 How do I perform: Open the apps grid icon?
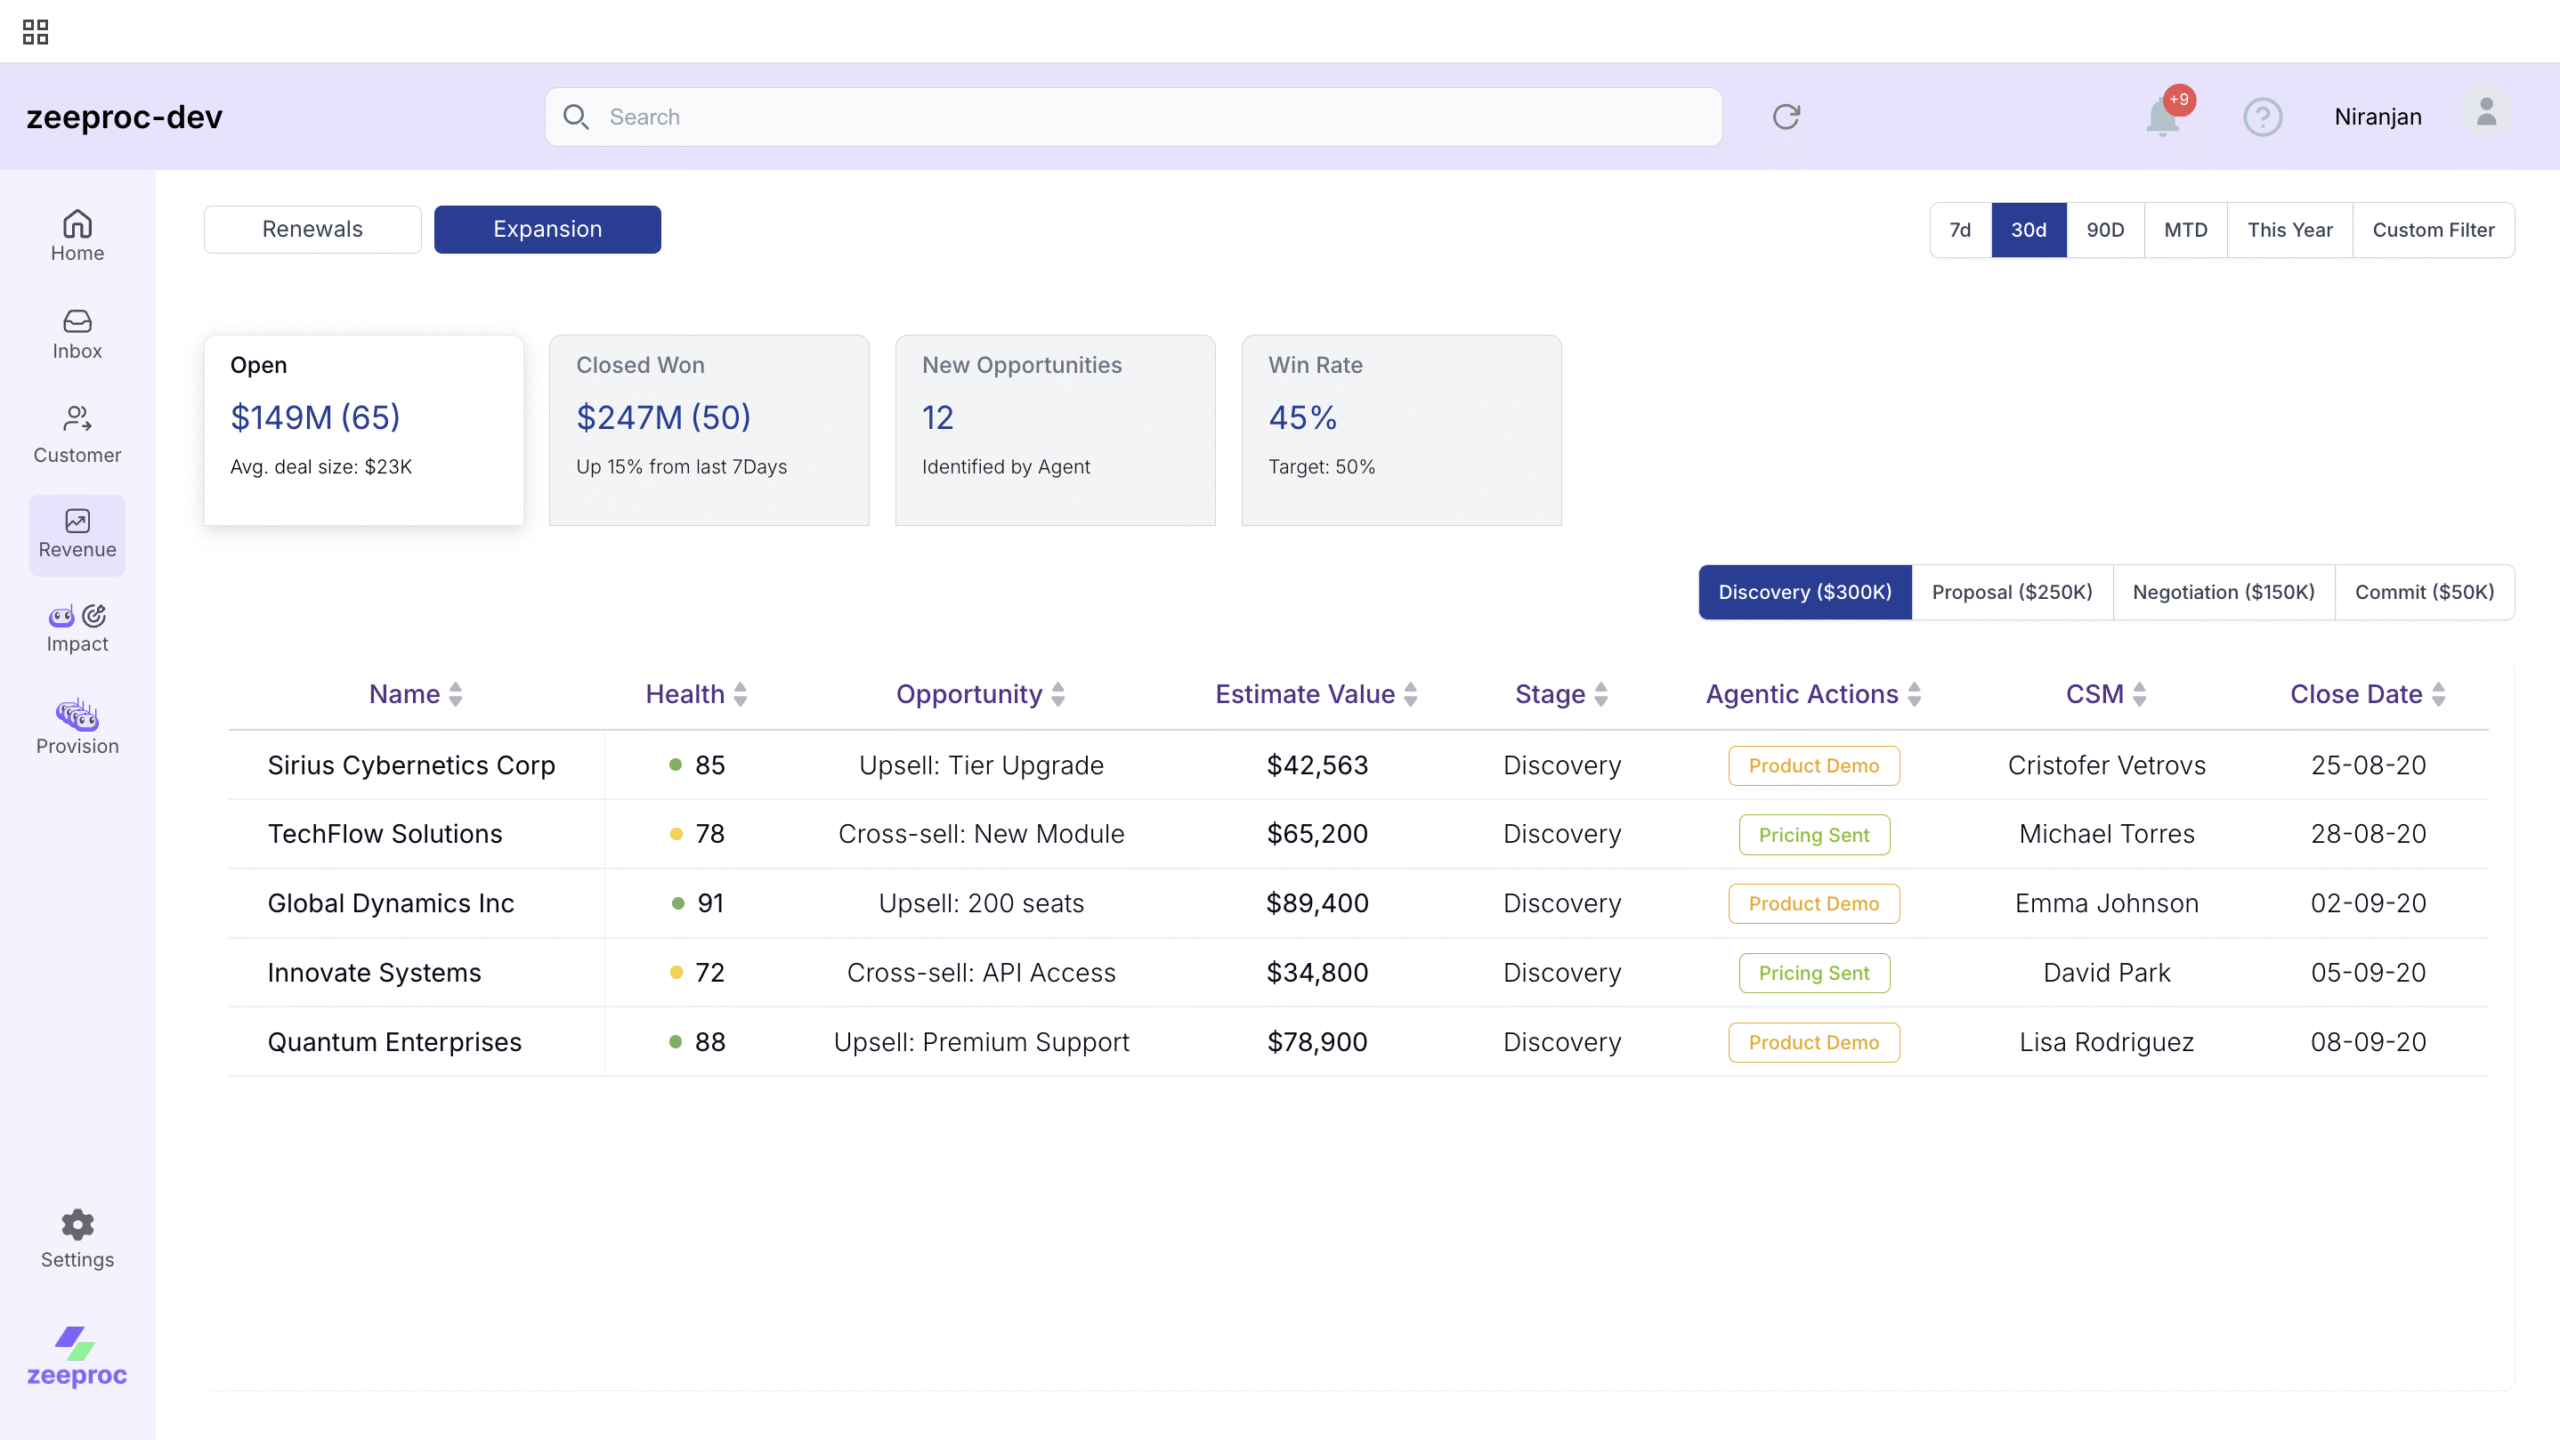(35, 32)
